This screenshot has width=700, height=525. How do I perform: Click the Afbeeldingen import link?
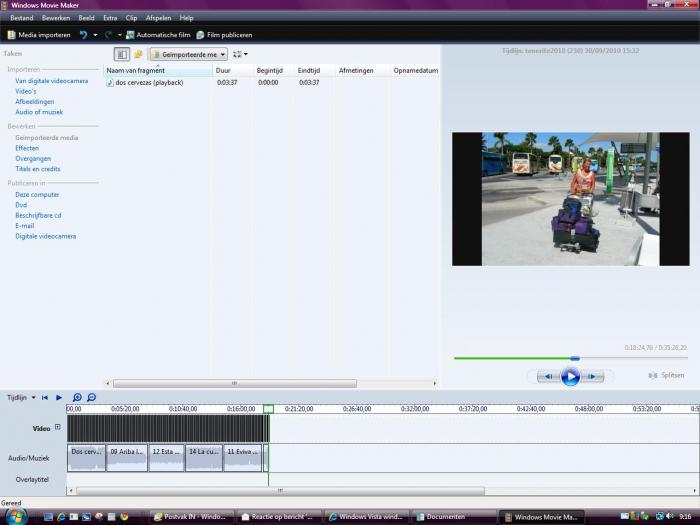point(34,102)
